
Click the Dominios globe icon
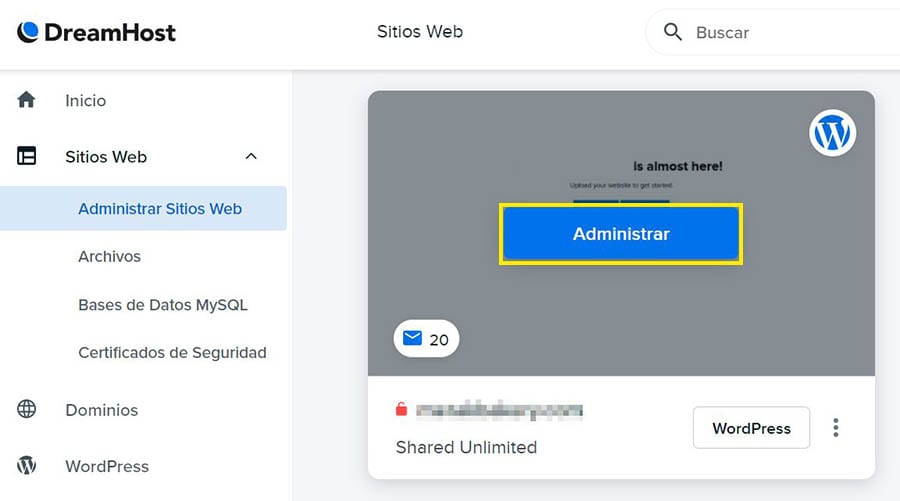pyautogui.click(x=27, y=409)
